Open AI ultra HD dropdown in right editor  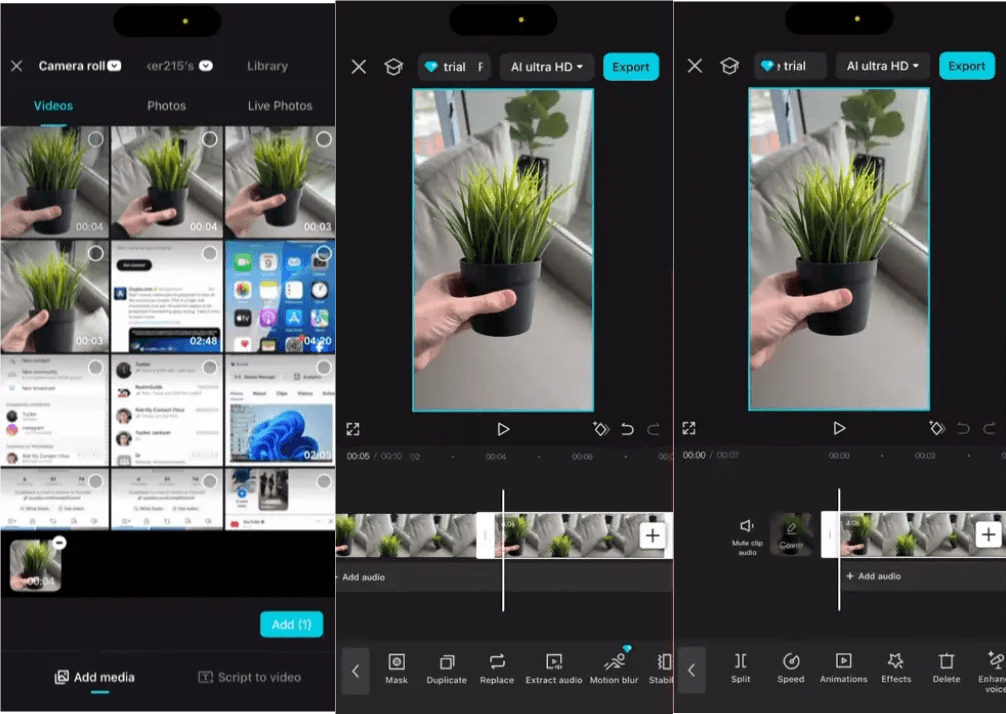tap(882, 66)
